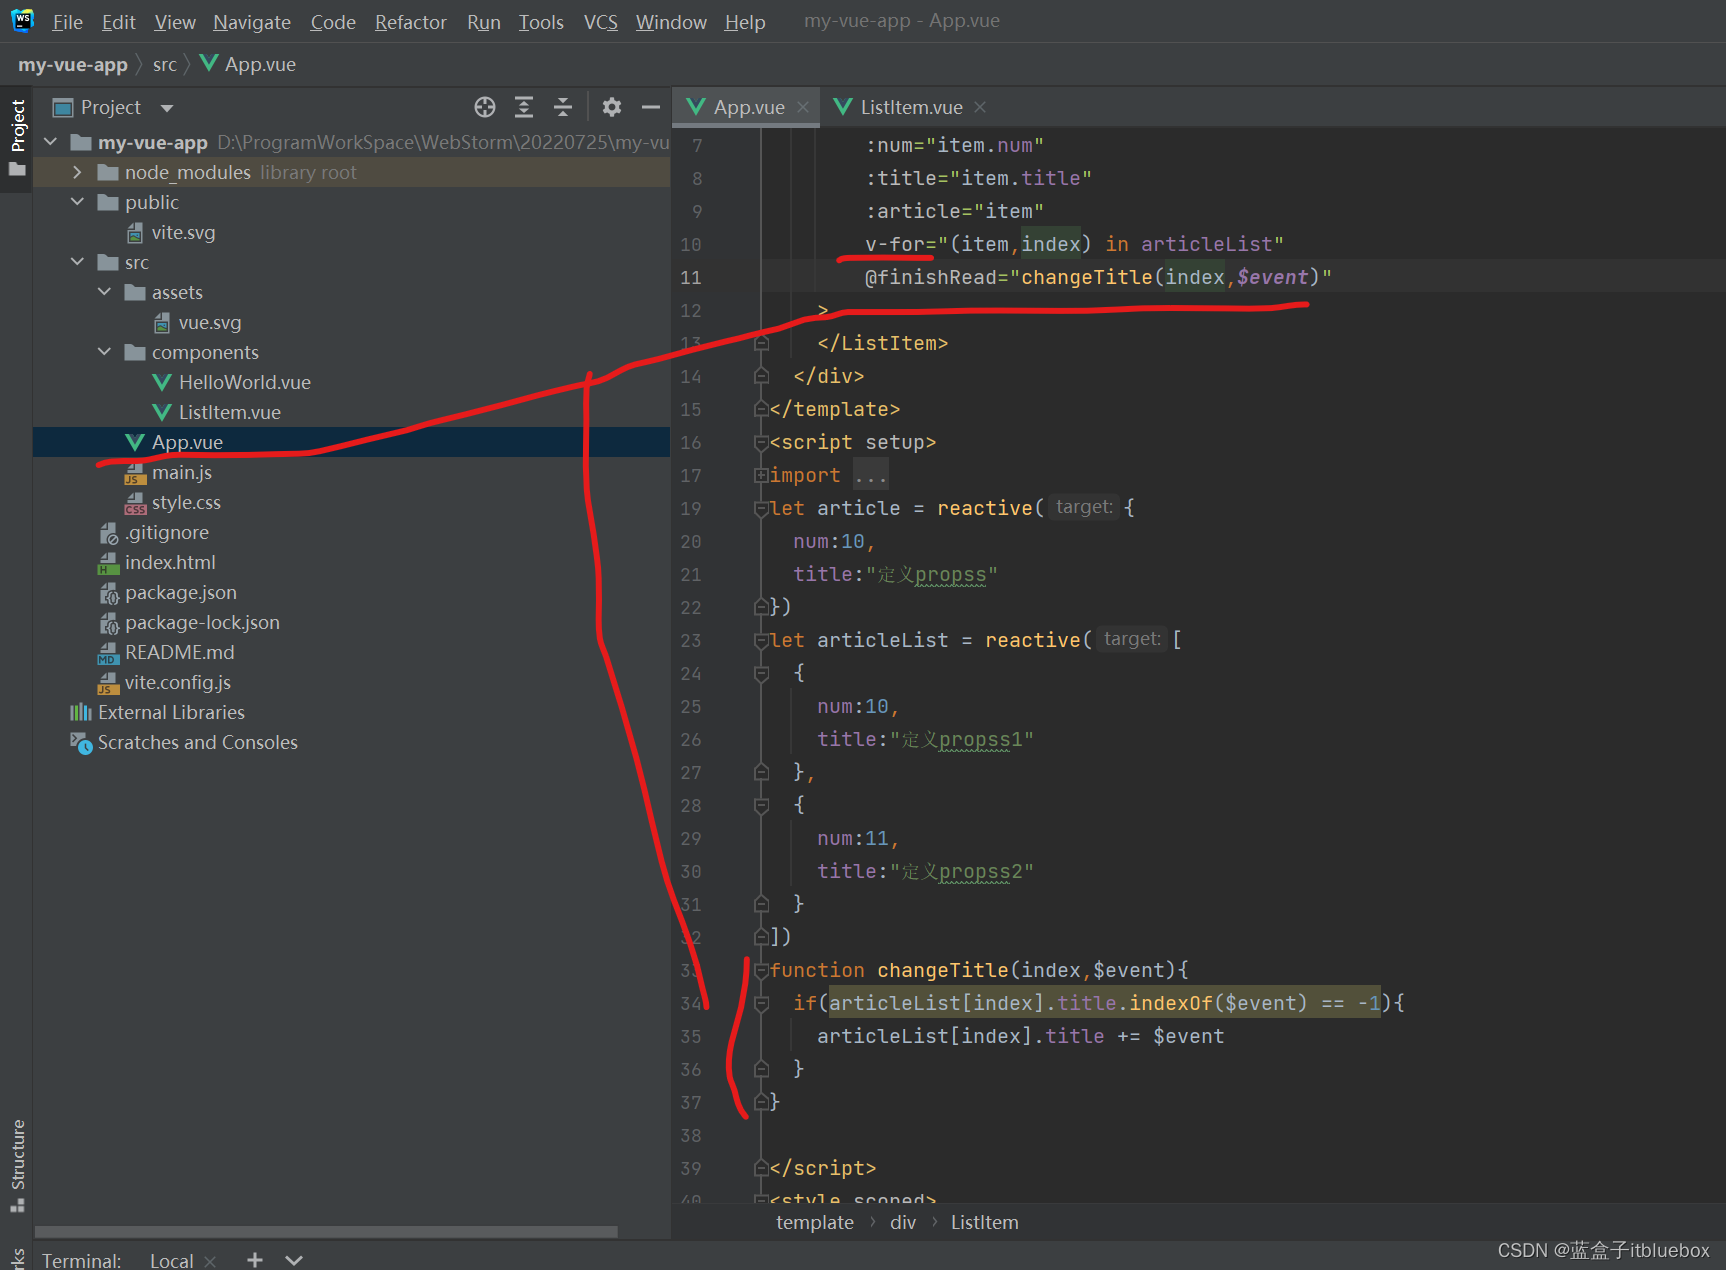Collapse the my-vue-app root folder
The image size is (1726, 1270).
51,142
